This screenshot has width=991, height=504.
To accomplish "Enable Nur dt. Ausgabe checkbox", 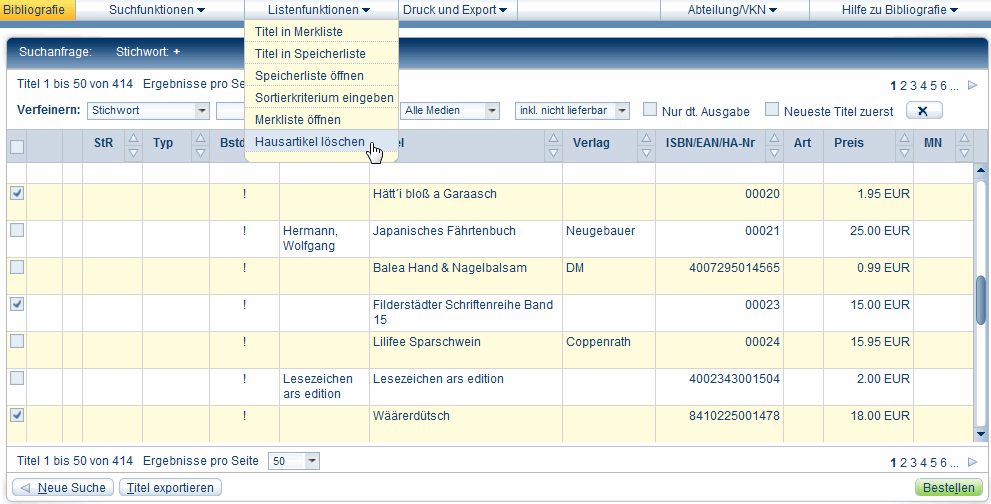I will point(650,110).
